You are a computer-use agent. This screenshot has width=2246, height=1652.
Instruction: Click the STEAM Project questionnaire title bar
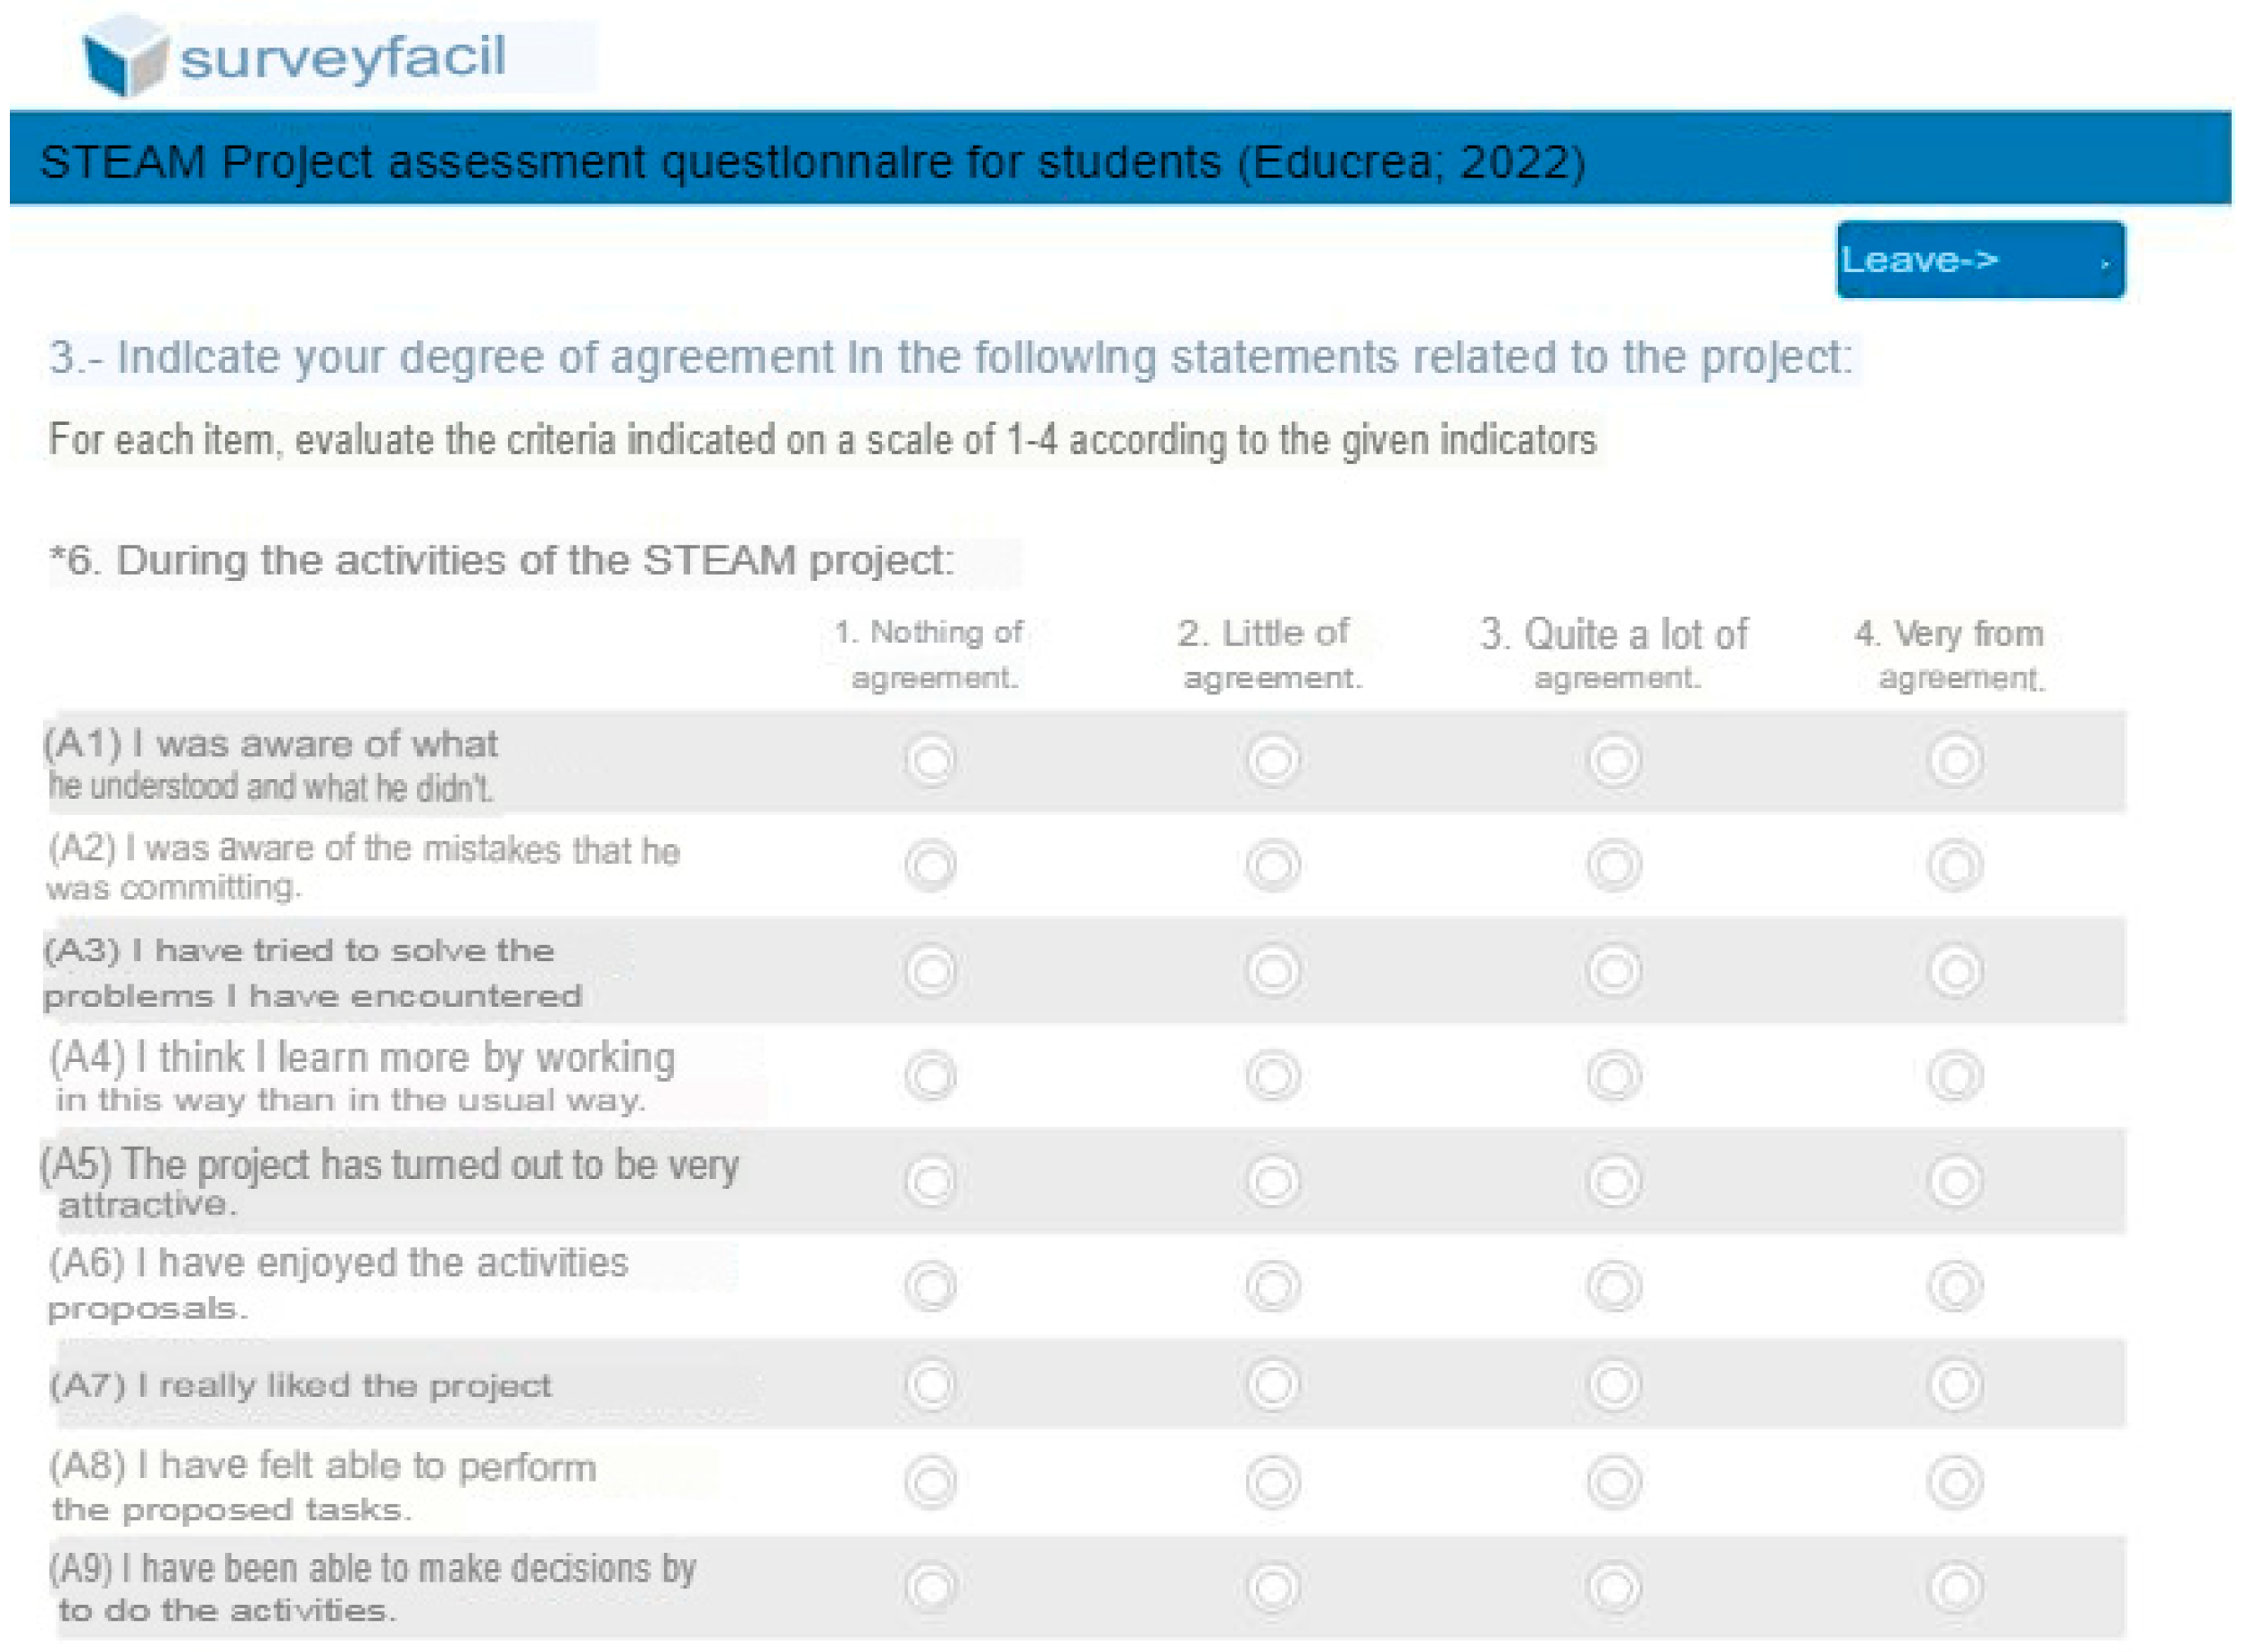point(1120,160)
